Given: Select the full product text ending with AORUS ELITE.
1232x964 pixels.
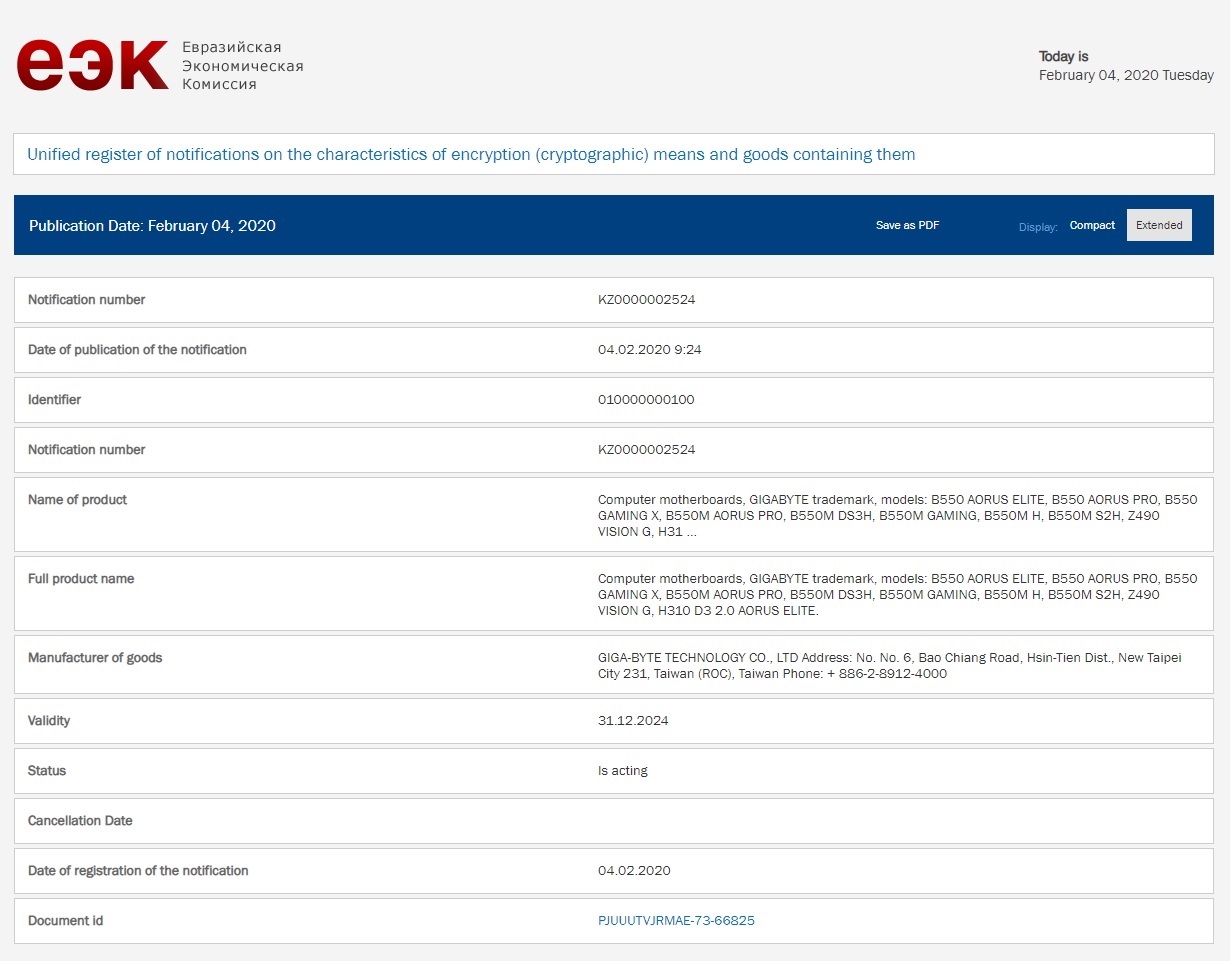Looking at the screenshot, I should click(x=897, y=594).
